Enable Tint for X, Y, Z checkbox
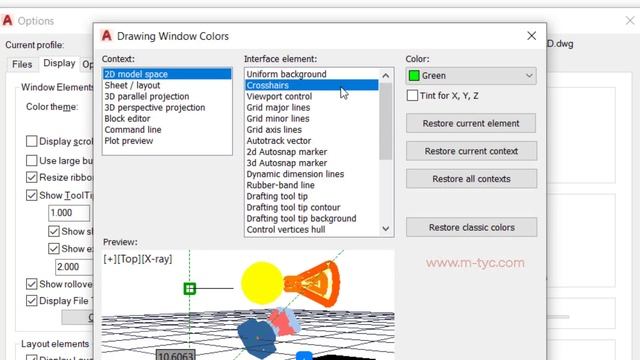The width and height of the screenshot is (640, 360). pyautogui.click(x=412, y=96)
